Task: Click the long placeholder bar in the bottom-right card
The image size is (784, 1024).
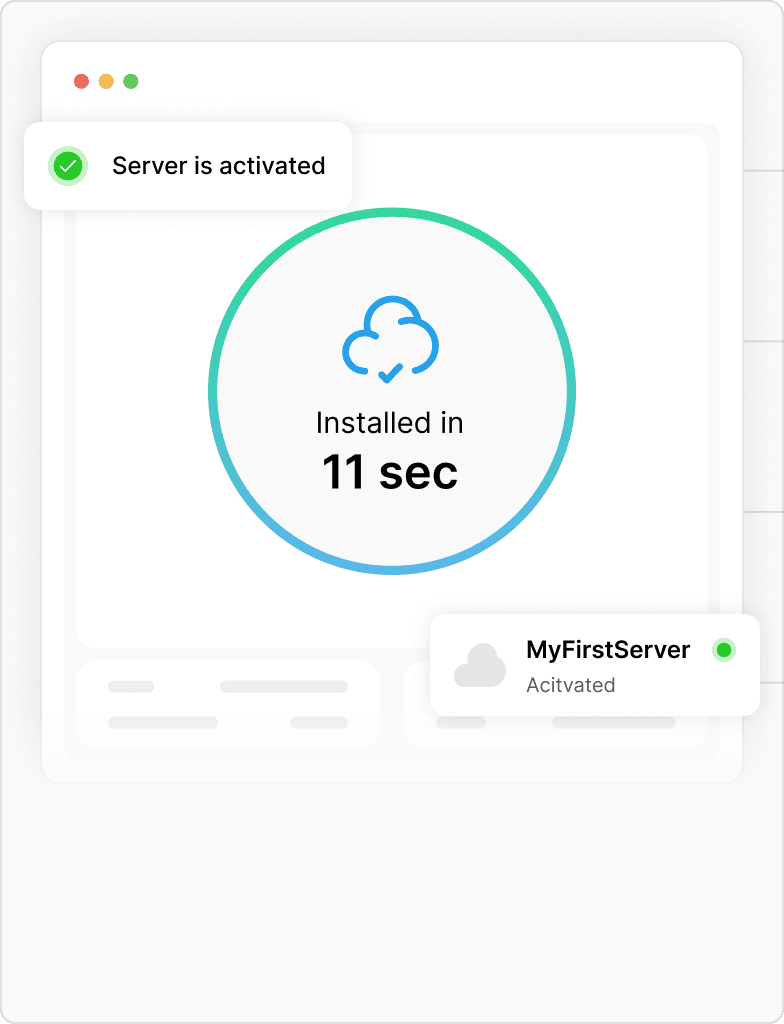Action: pyautogui.click(x=614, y=722)
